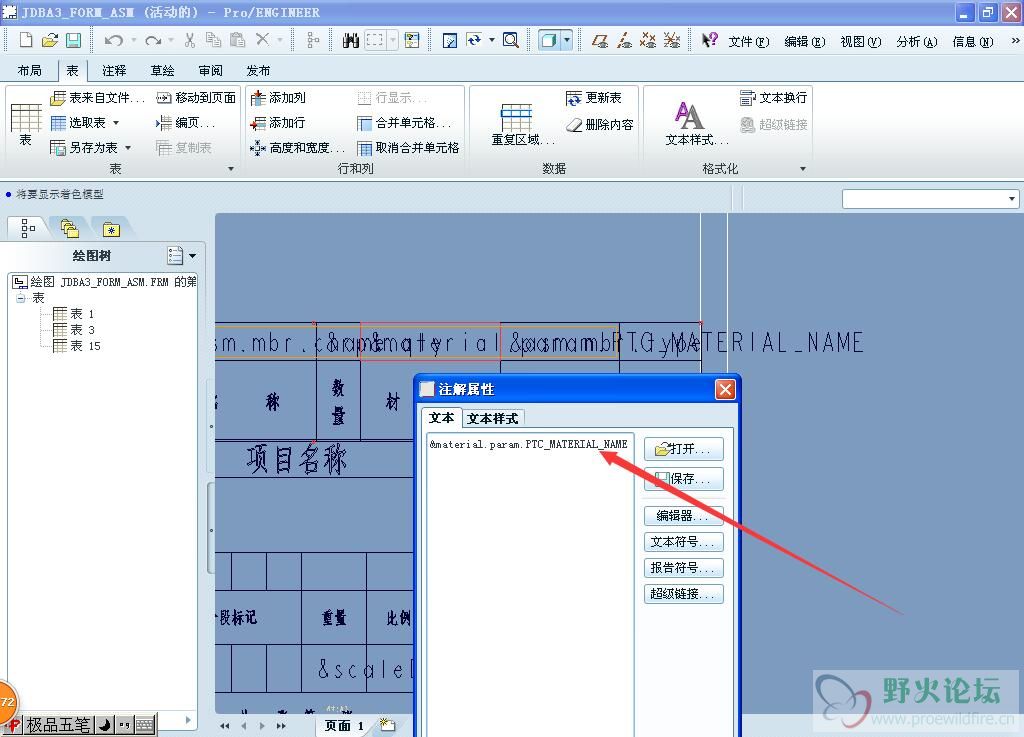Image resolution: width=1024 pixels, height=737 pixels.
Task: Click the large 表 insert table icon
Action: (25, 124)
